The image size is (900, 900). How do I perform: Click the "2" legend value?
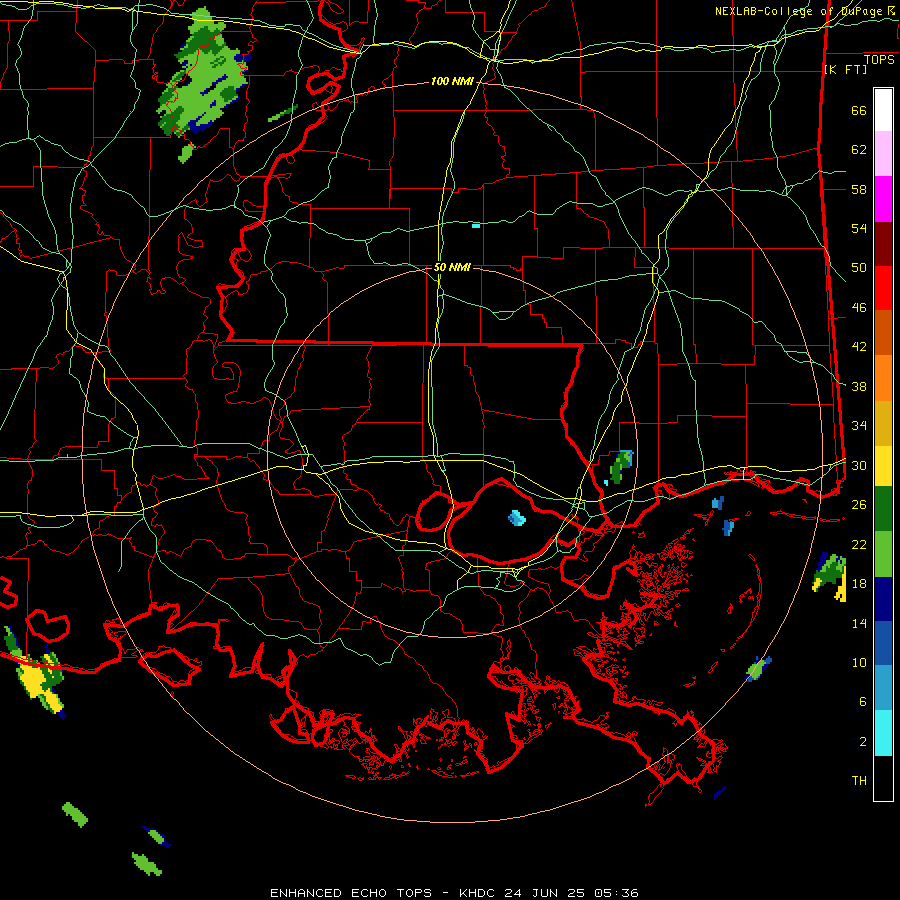click(863, 742)
